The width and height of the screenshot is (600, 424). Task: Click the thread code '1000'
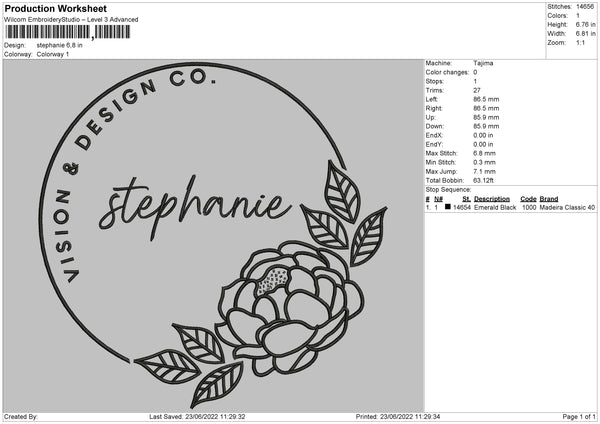529,207
